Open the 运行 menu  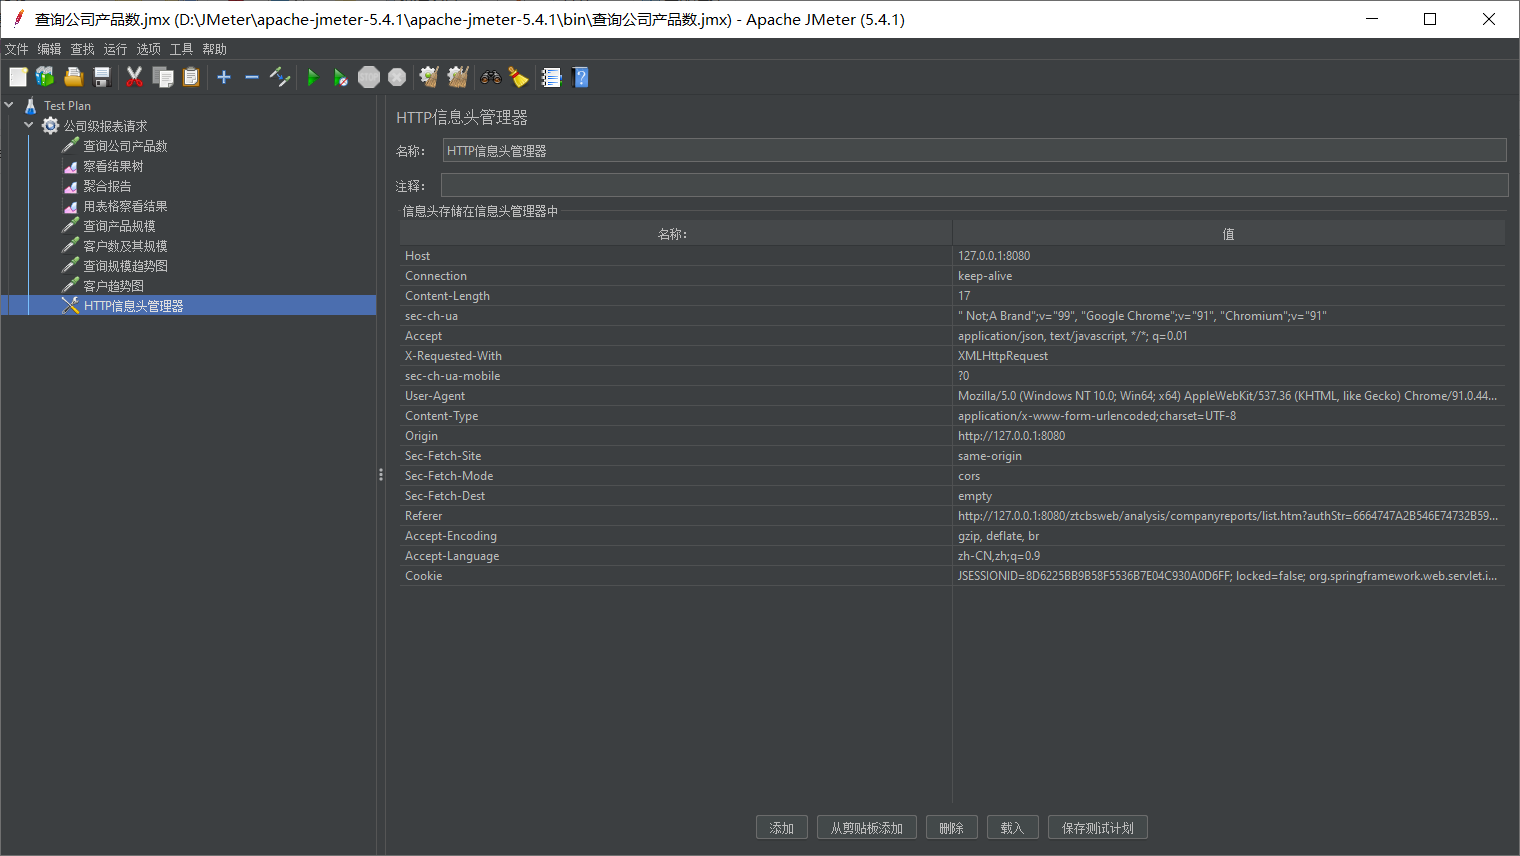[x=115, y=49]
